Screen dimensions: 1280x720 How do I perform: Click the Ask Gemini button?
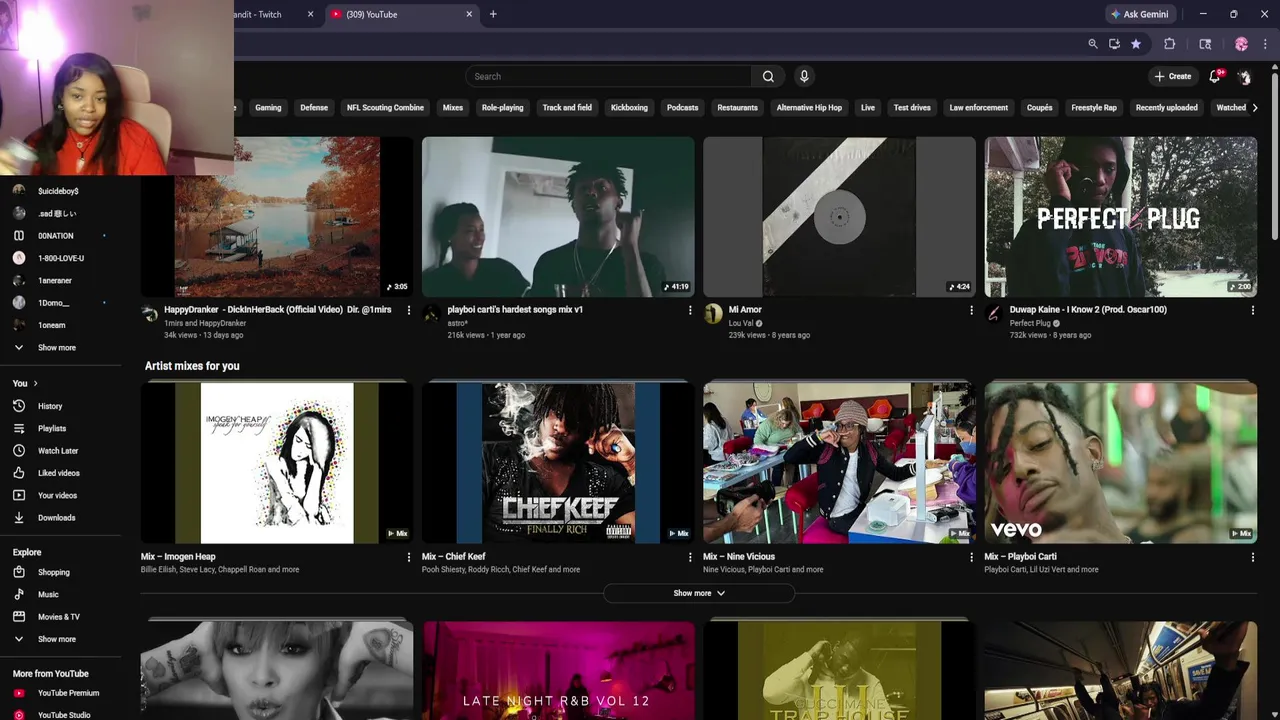1139,14
